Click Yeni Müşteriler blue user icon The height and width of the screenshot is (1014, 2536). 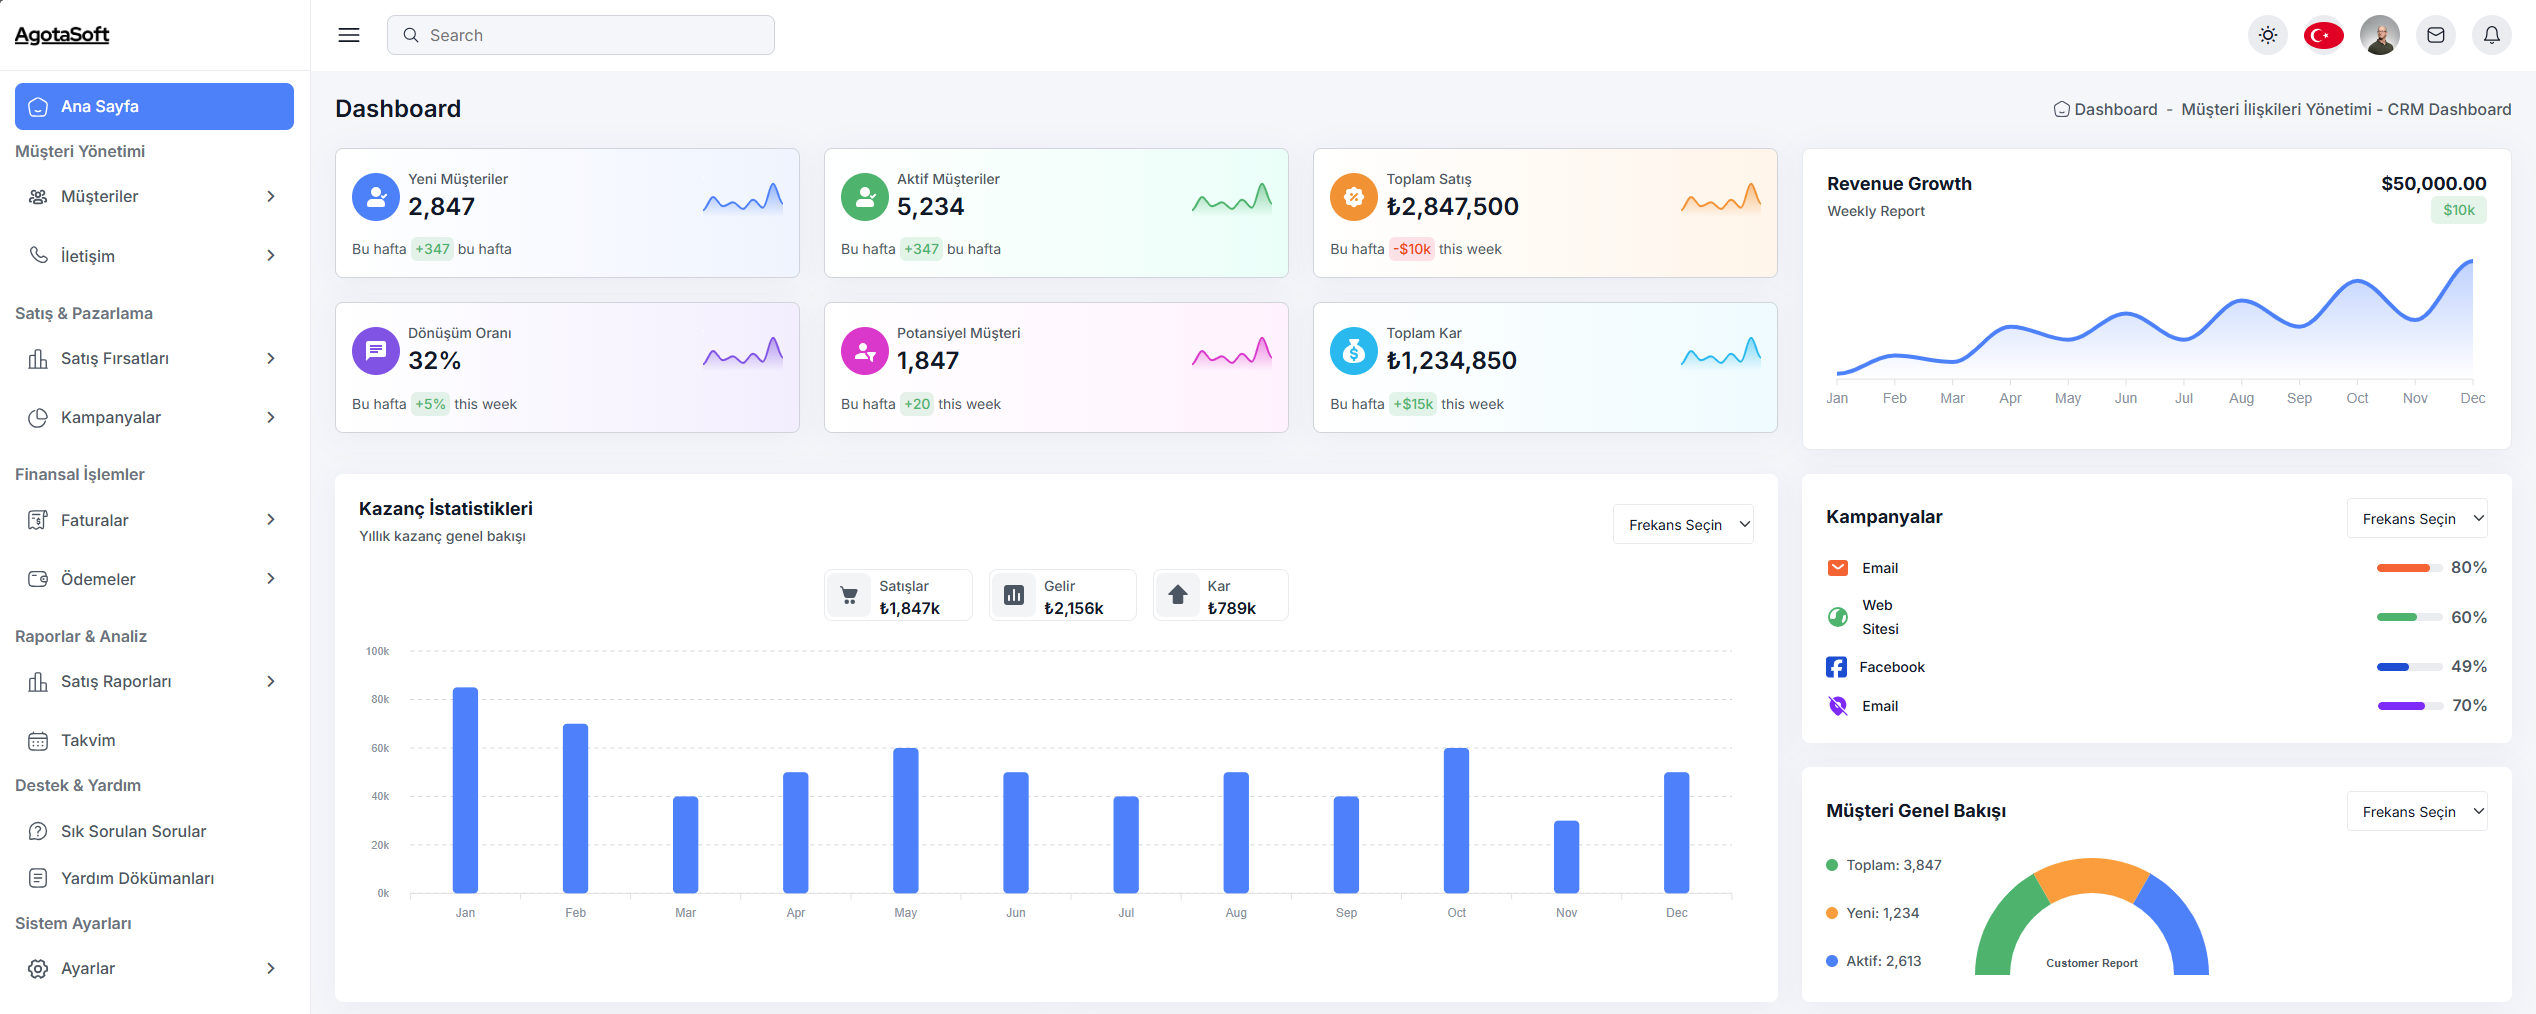tap(376, 197)
